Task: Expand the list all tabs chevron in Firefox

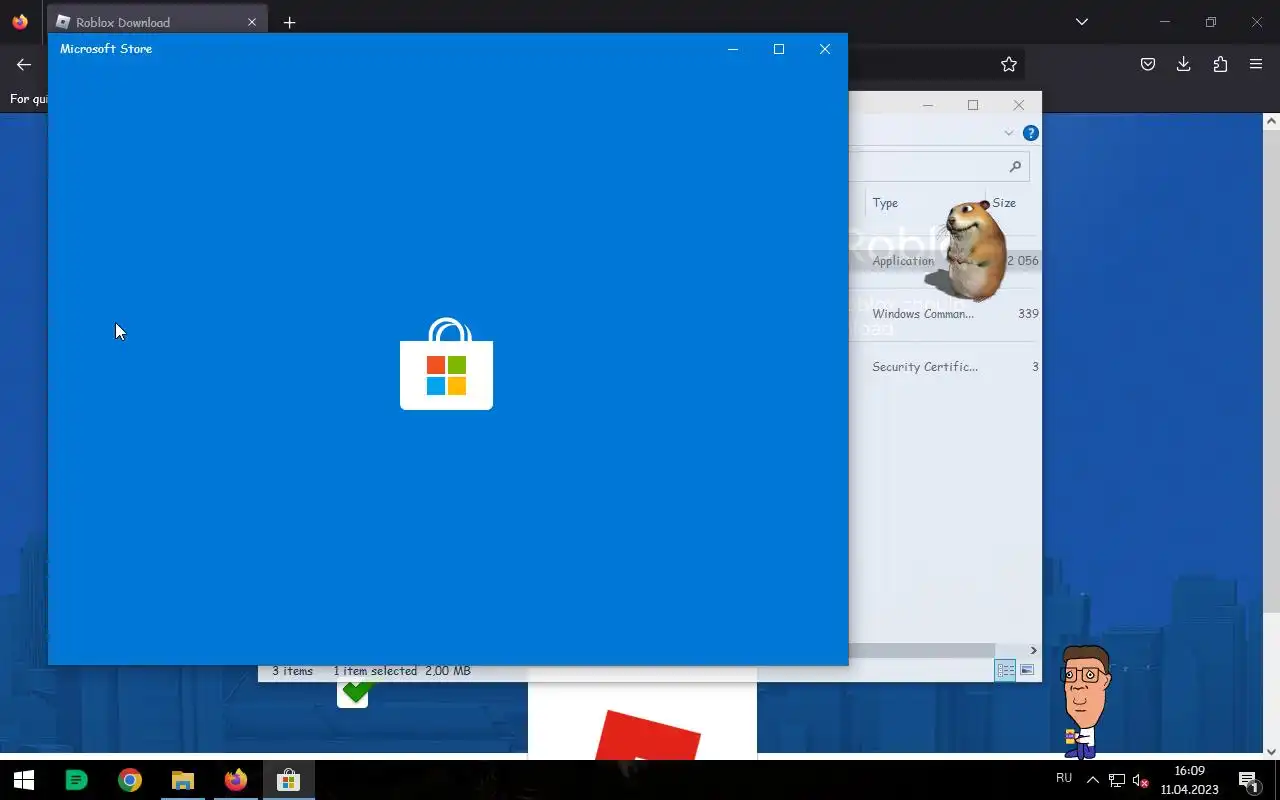Action: tap(1081, 22)
